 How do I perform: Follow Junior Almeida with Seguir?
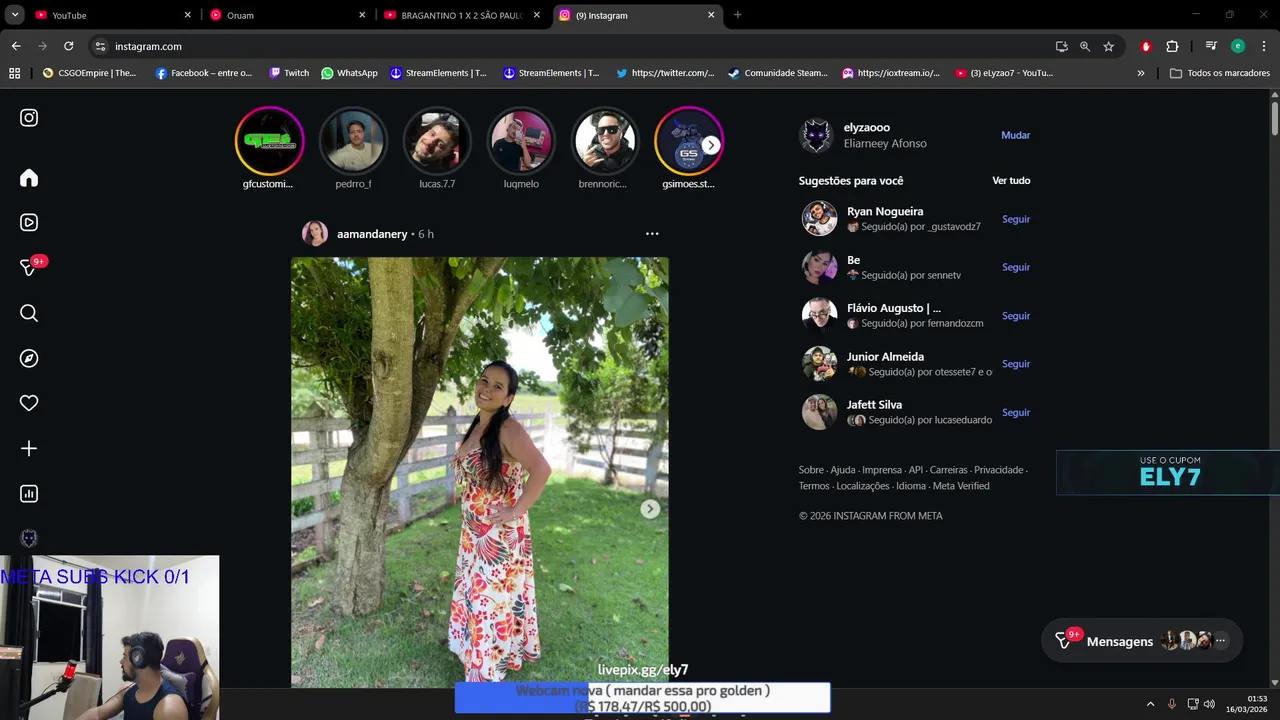coord(1016,364)
